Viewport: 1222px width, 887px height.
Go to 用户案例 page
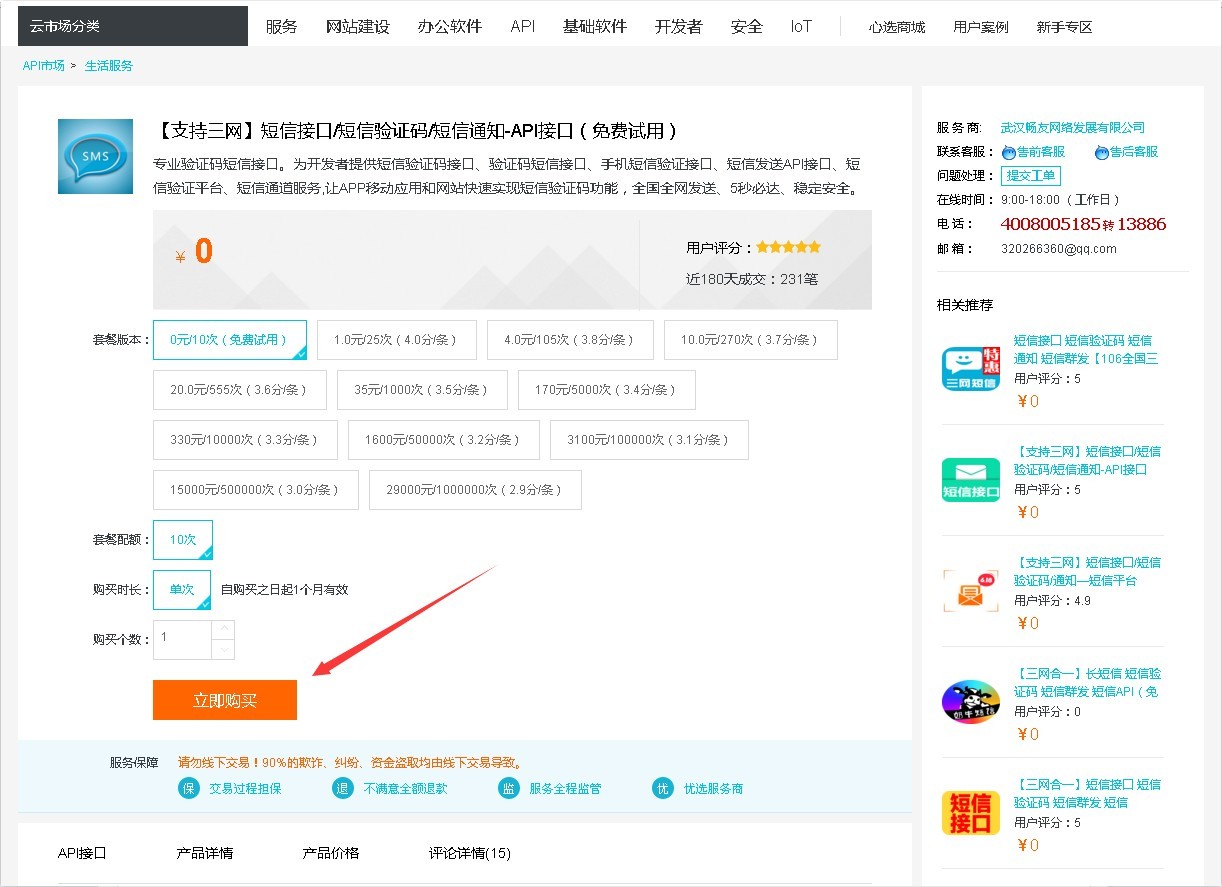click(981, 28)
